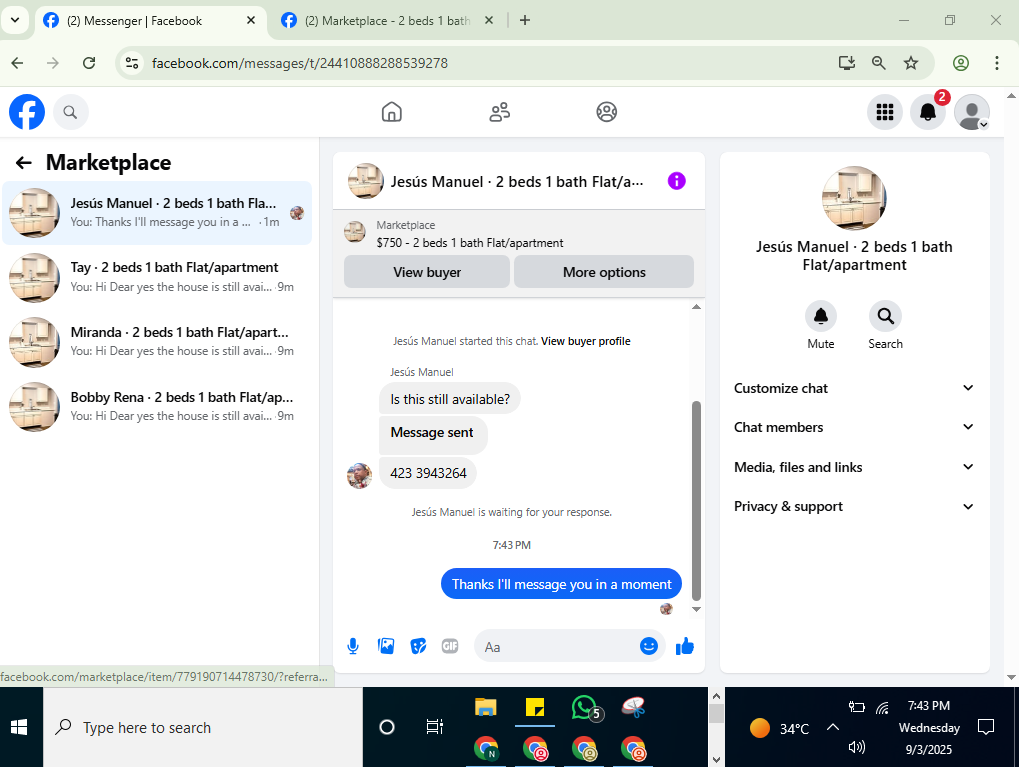
Task: Open the notifications bell
Action: point(927,112)
